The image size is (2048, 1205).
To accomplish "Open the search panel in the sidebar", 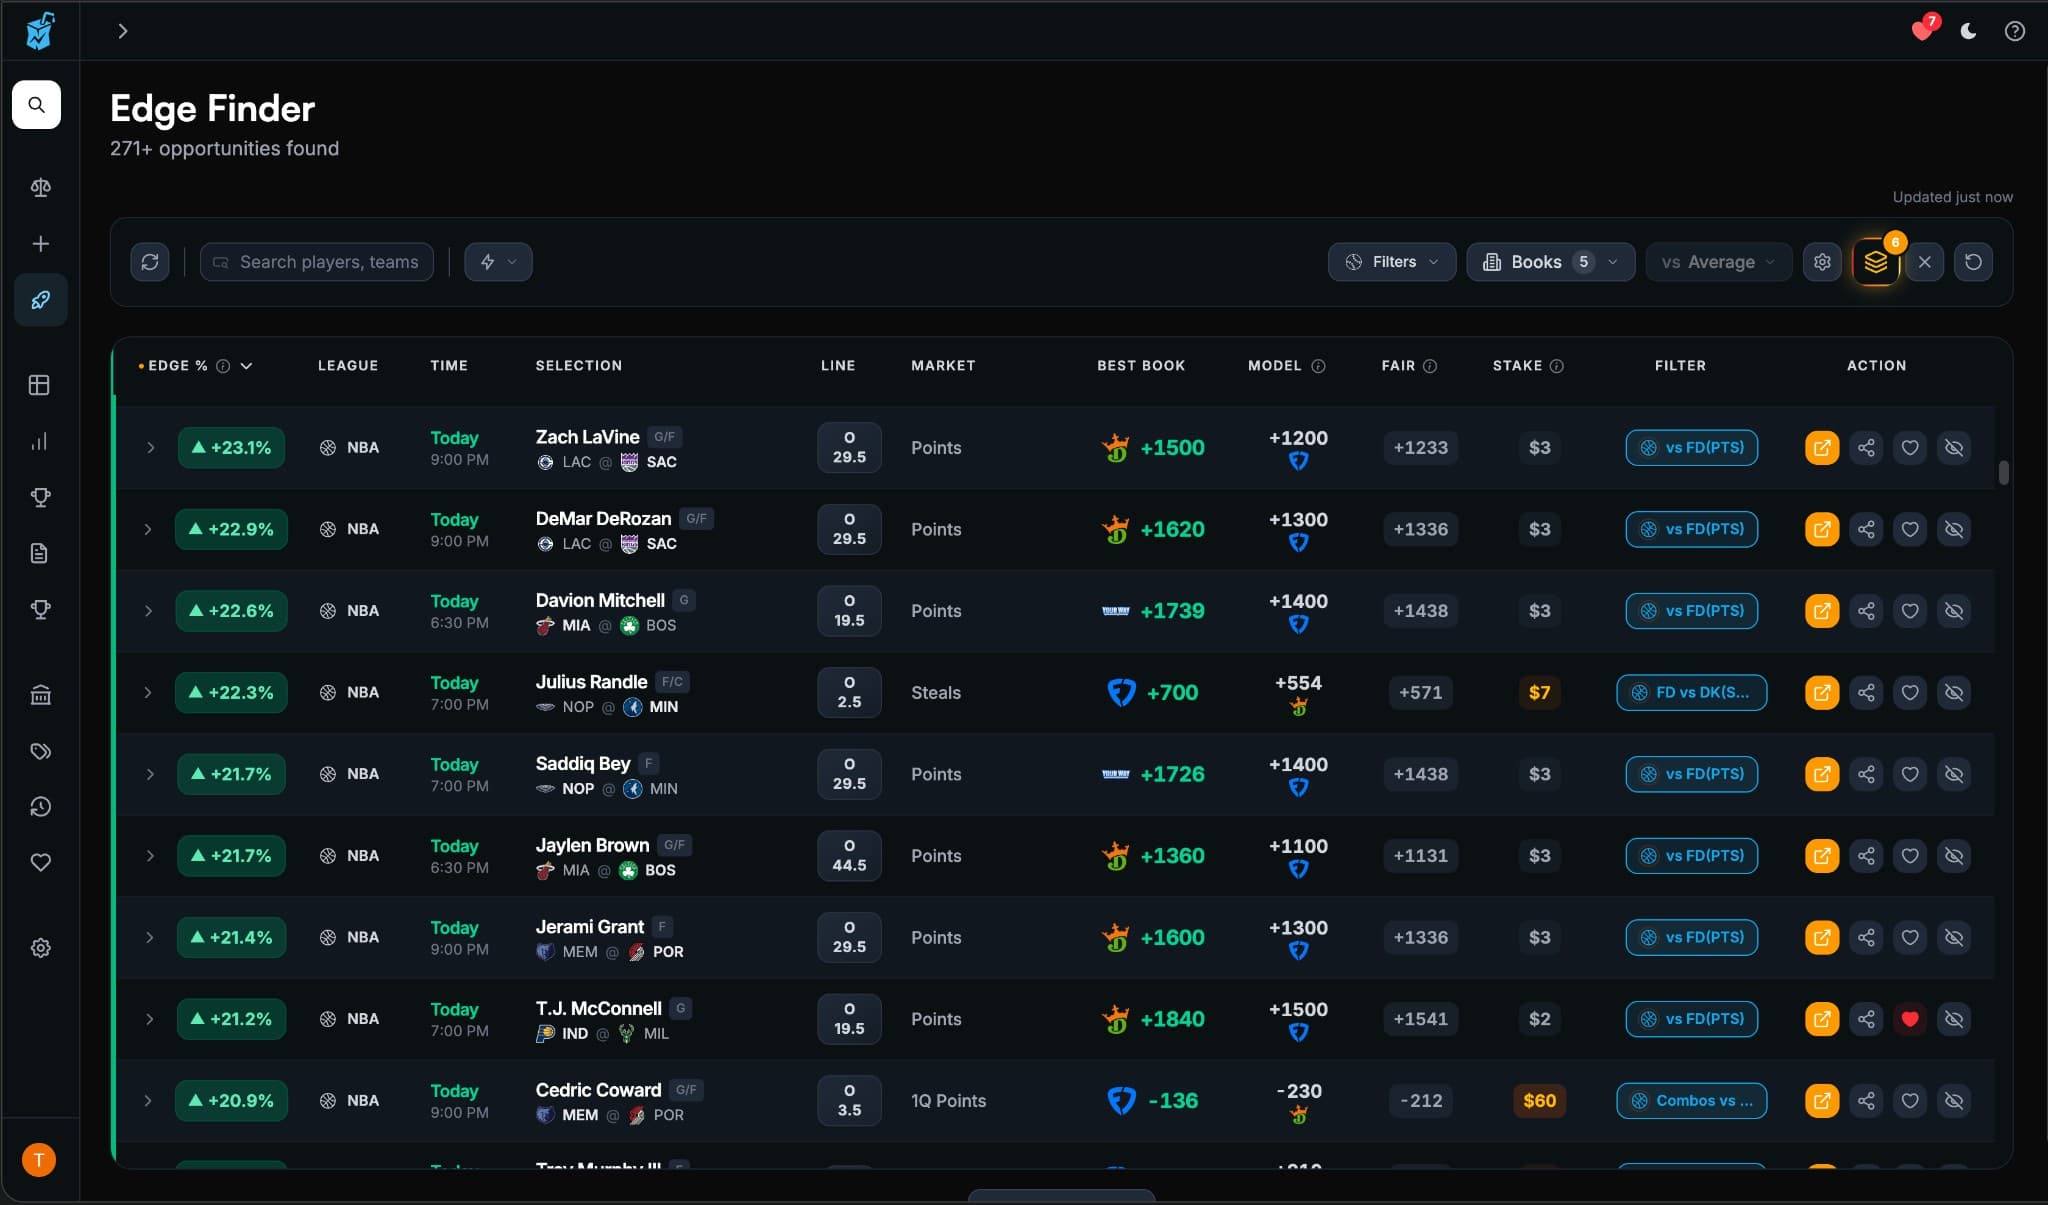I will [37, 105].
